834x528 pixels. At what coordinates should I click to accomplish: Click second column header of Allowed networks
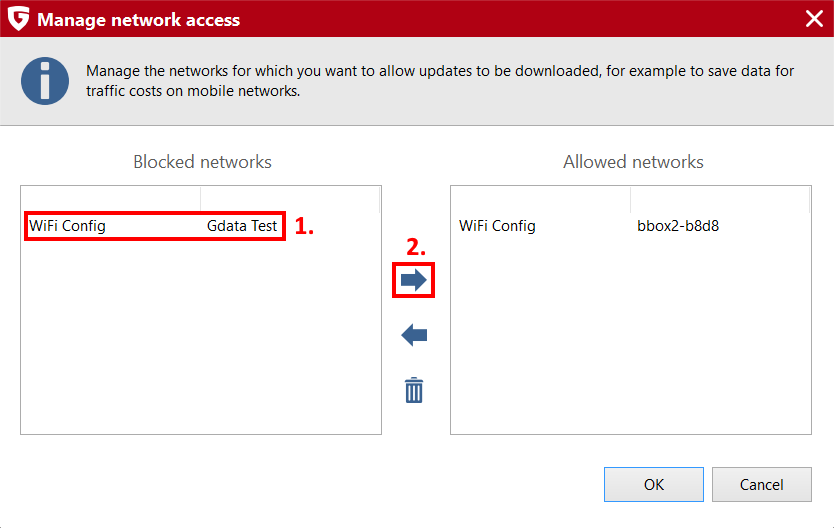pos(720,199)
